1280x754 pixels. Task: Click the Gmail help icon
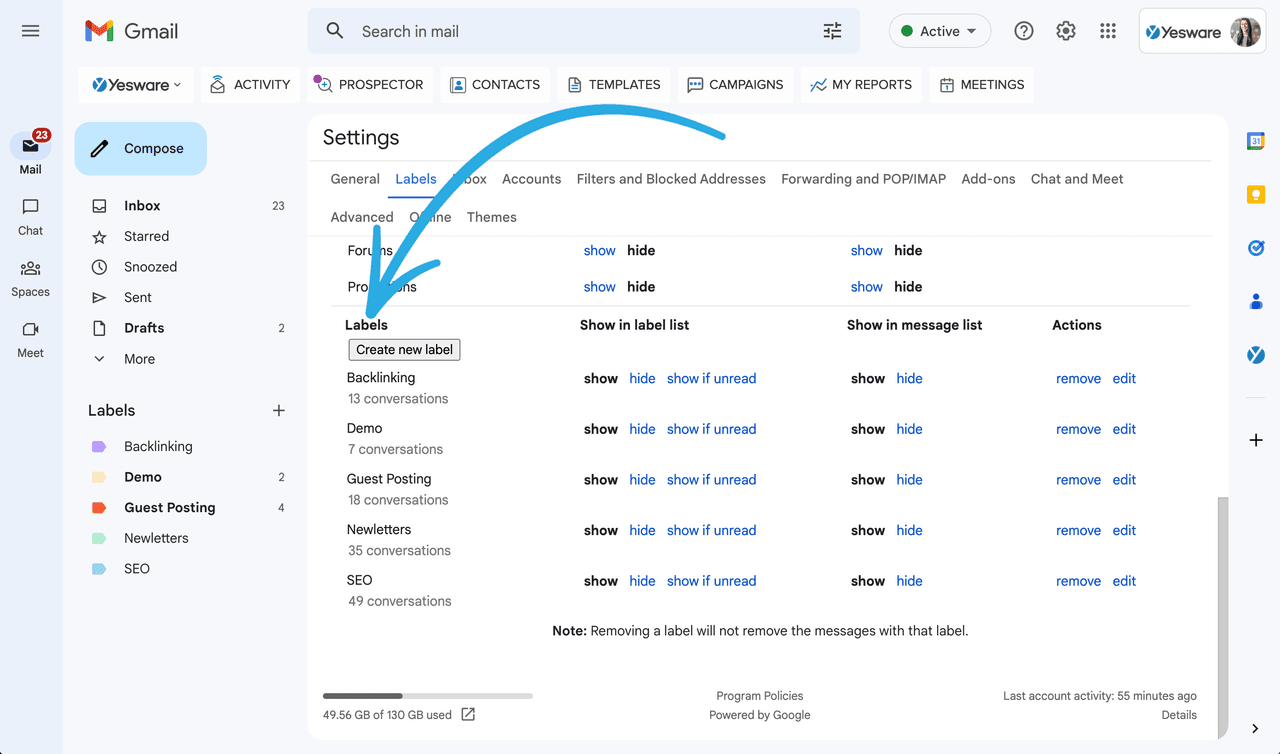click(1023, 31)
